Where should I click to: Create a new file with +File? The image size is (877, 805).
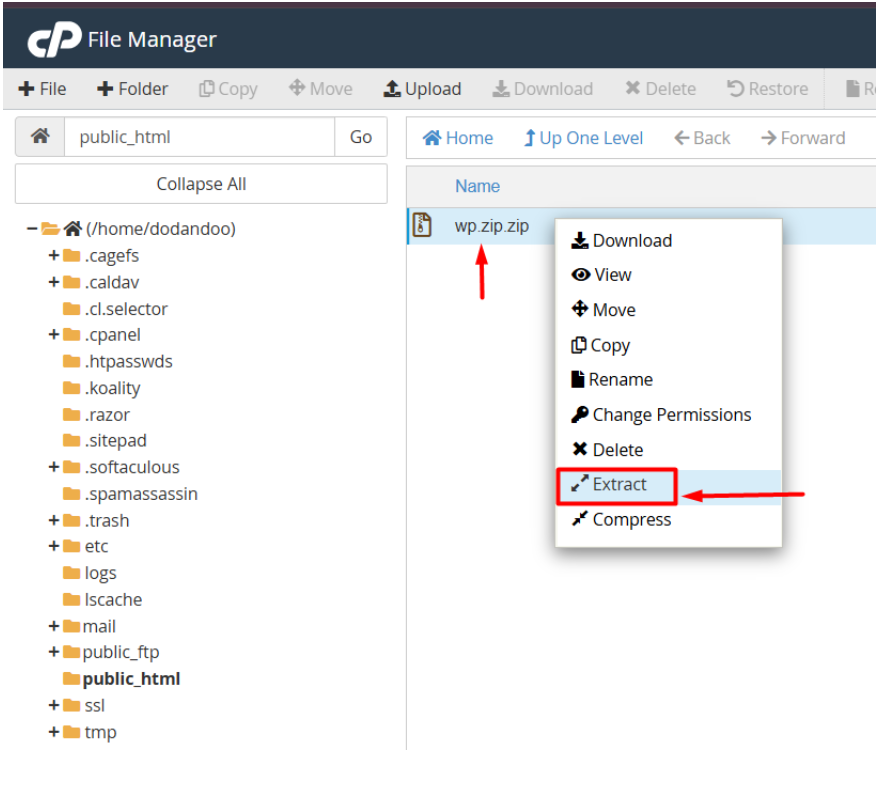42,89
